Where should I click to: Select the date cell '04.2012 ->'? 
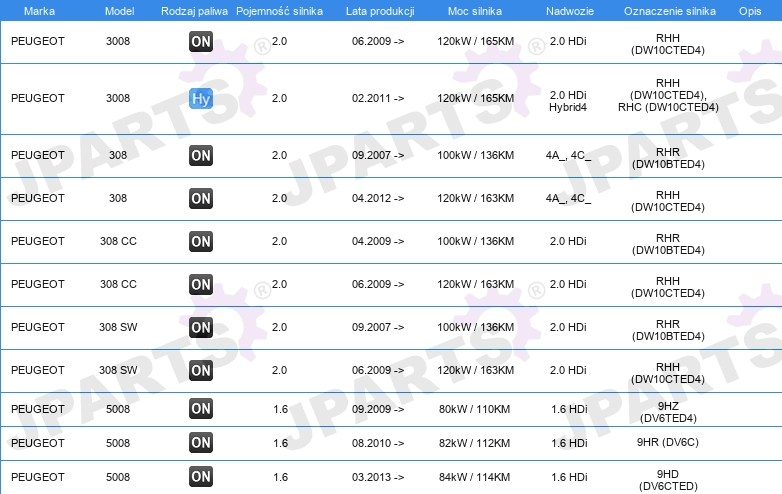pyautogui.click(x=378, y=198)
